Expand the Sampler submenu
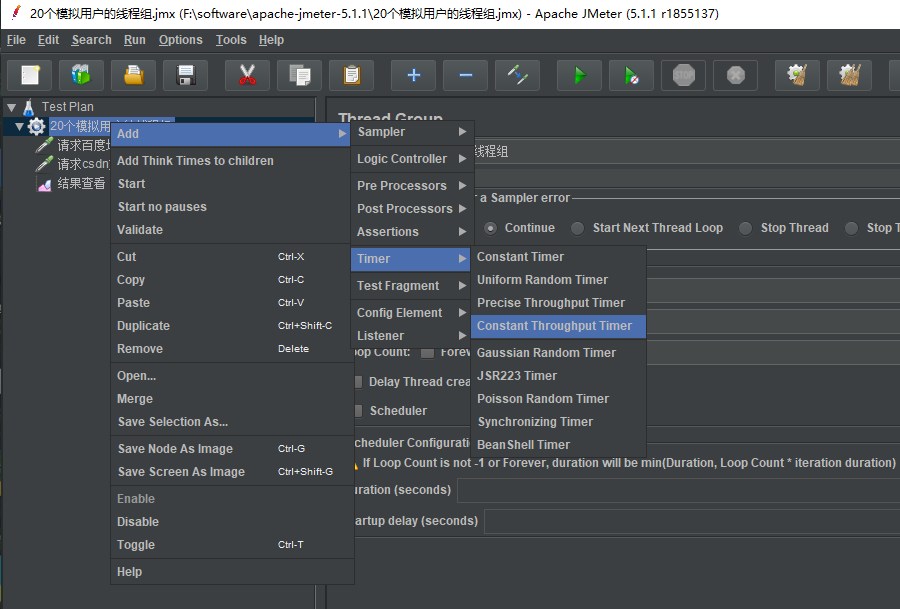900x609 pixels. coord(412,132)
